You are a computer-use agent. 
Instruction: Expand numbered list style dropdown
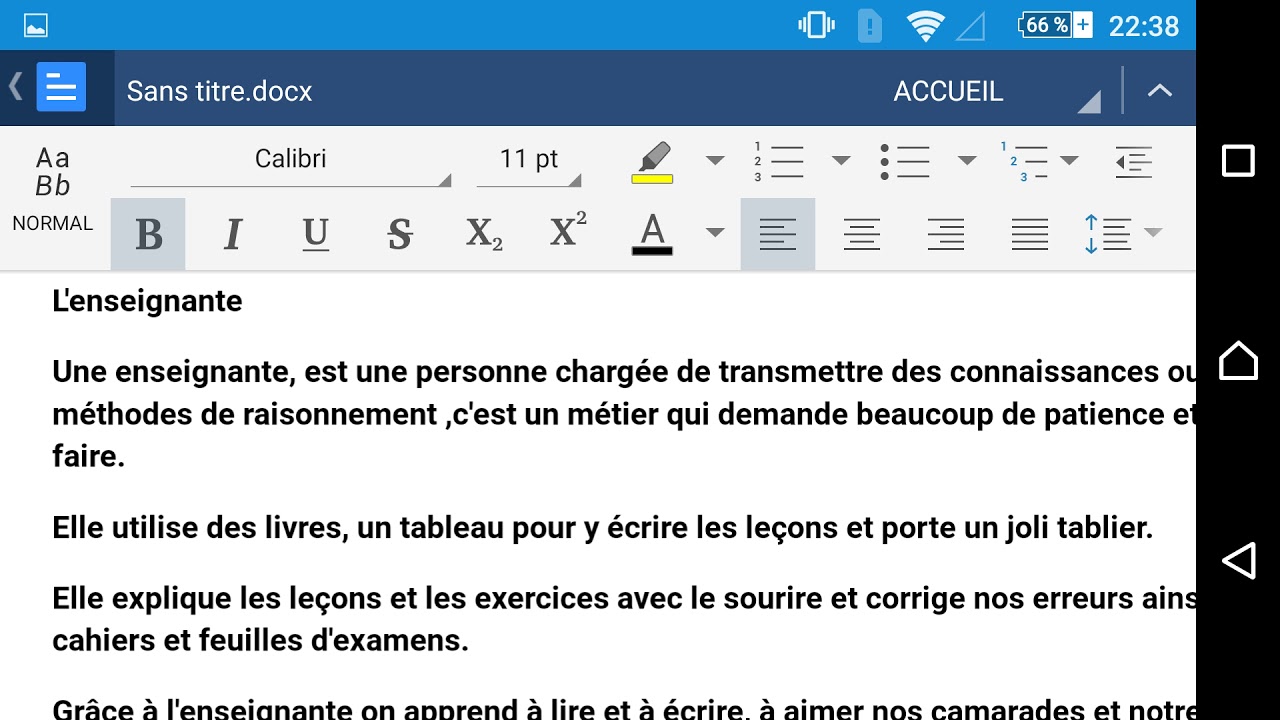coord(841,160)
